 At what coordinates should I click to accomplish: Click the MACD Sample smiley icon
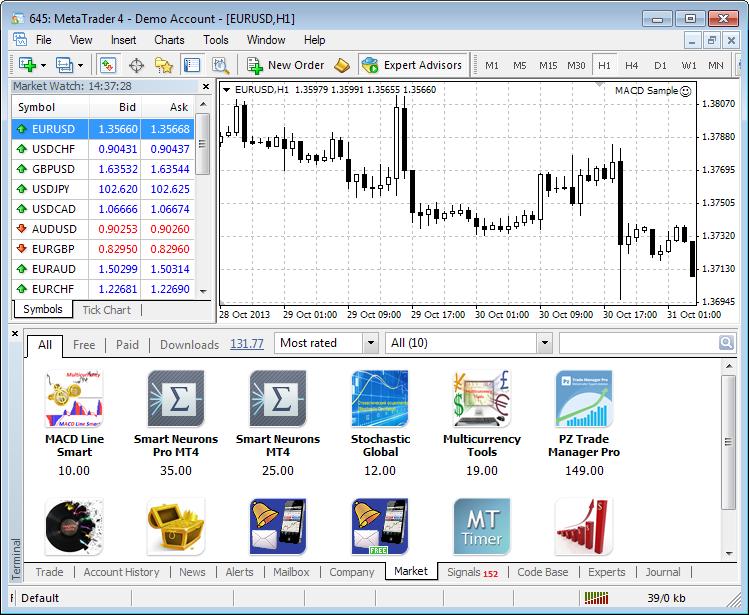[x=685, y=91]
